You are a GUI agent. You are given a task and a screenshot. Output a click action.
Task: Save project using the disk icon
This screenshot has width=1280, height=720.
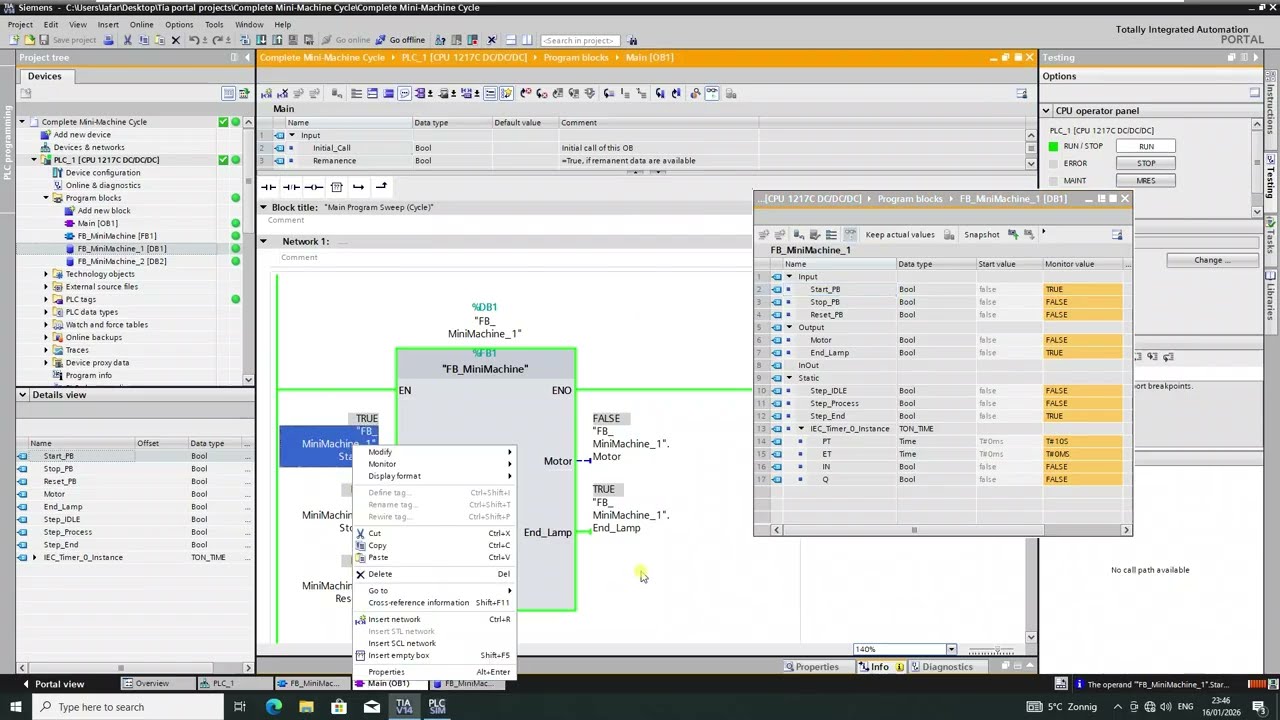[x=44, y=40]
